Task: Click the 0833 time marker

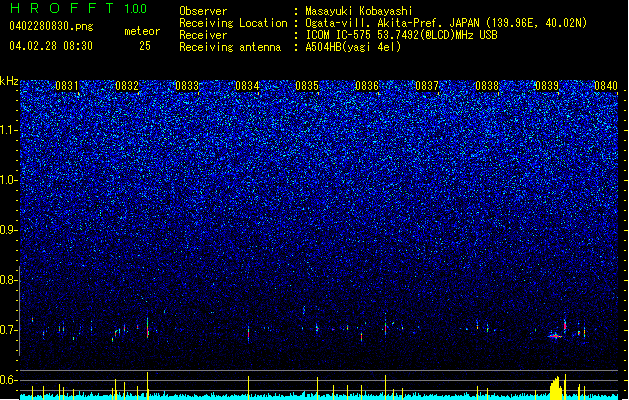Action: (187, 86)
